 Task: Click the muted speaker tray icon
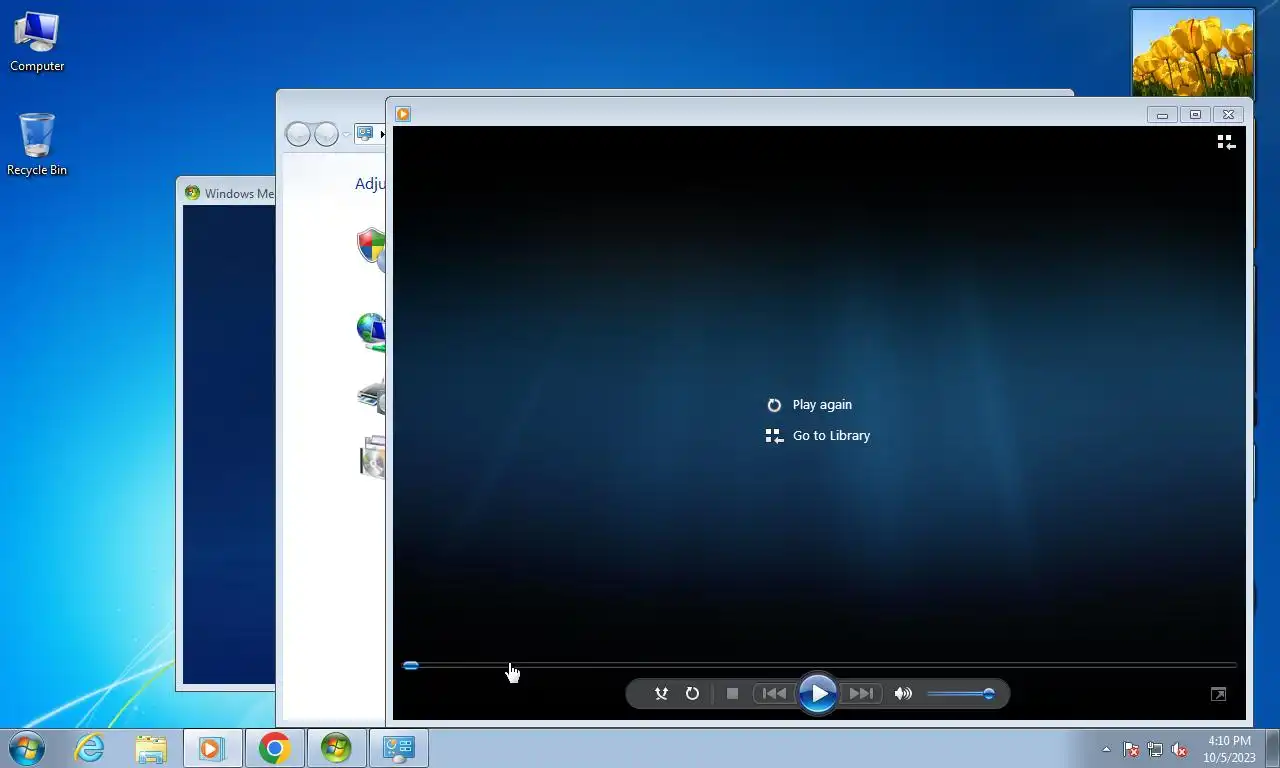pos(1179,749)
